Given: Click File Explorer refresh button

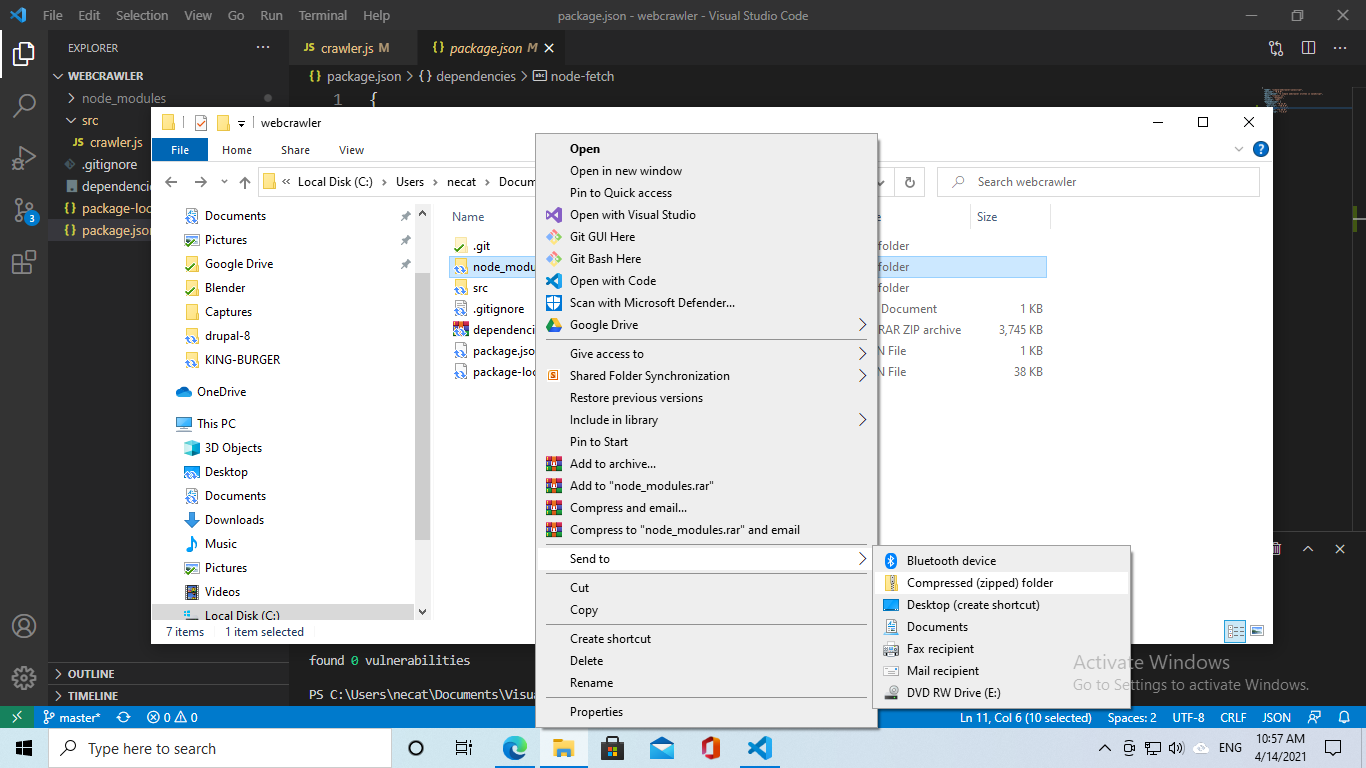Looking at the screenshot, I should click(x=909, y=182).
